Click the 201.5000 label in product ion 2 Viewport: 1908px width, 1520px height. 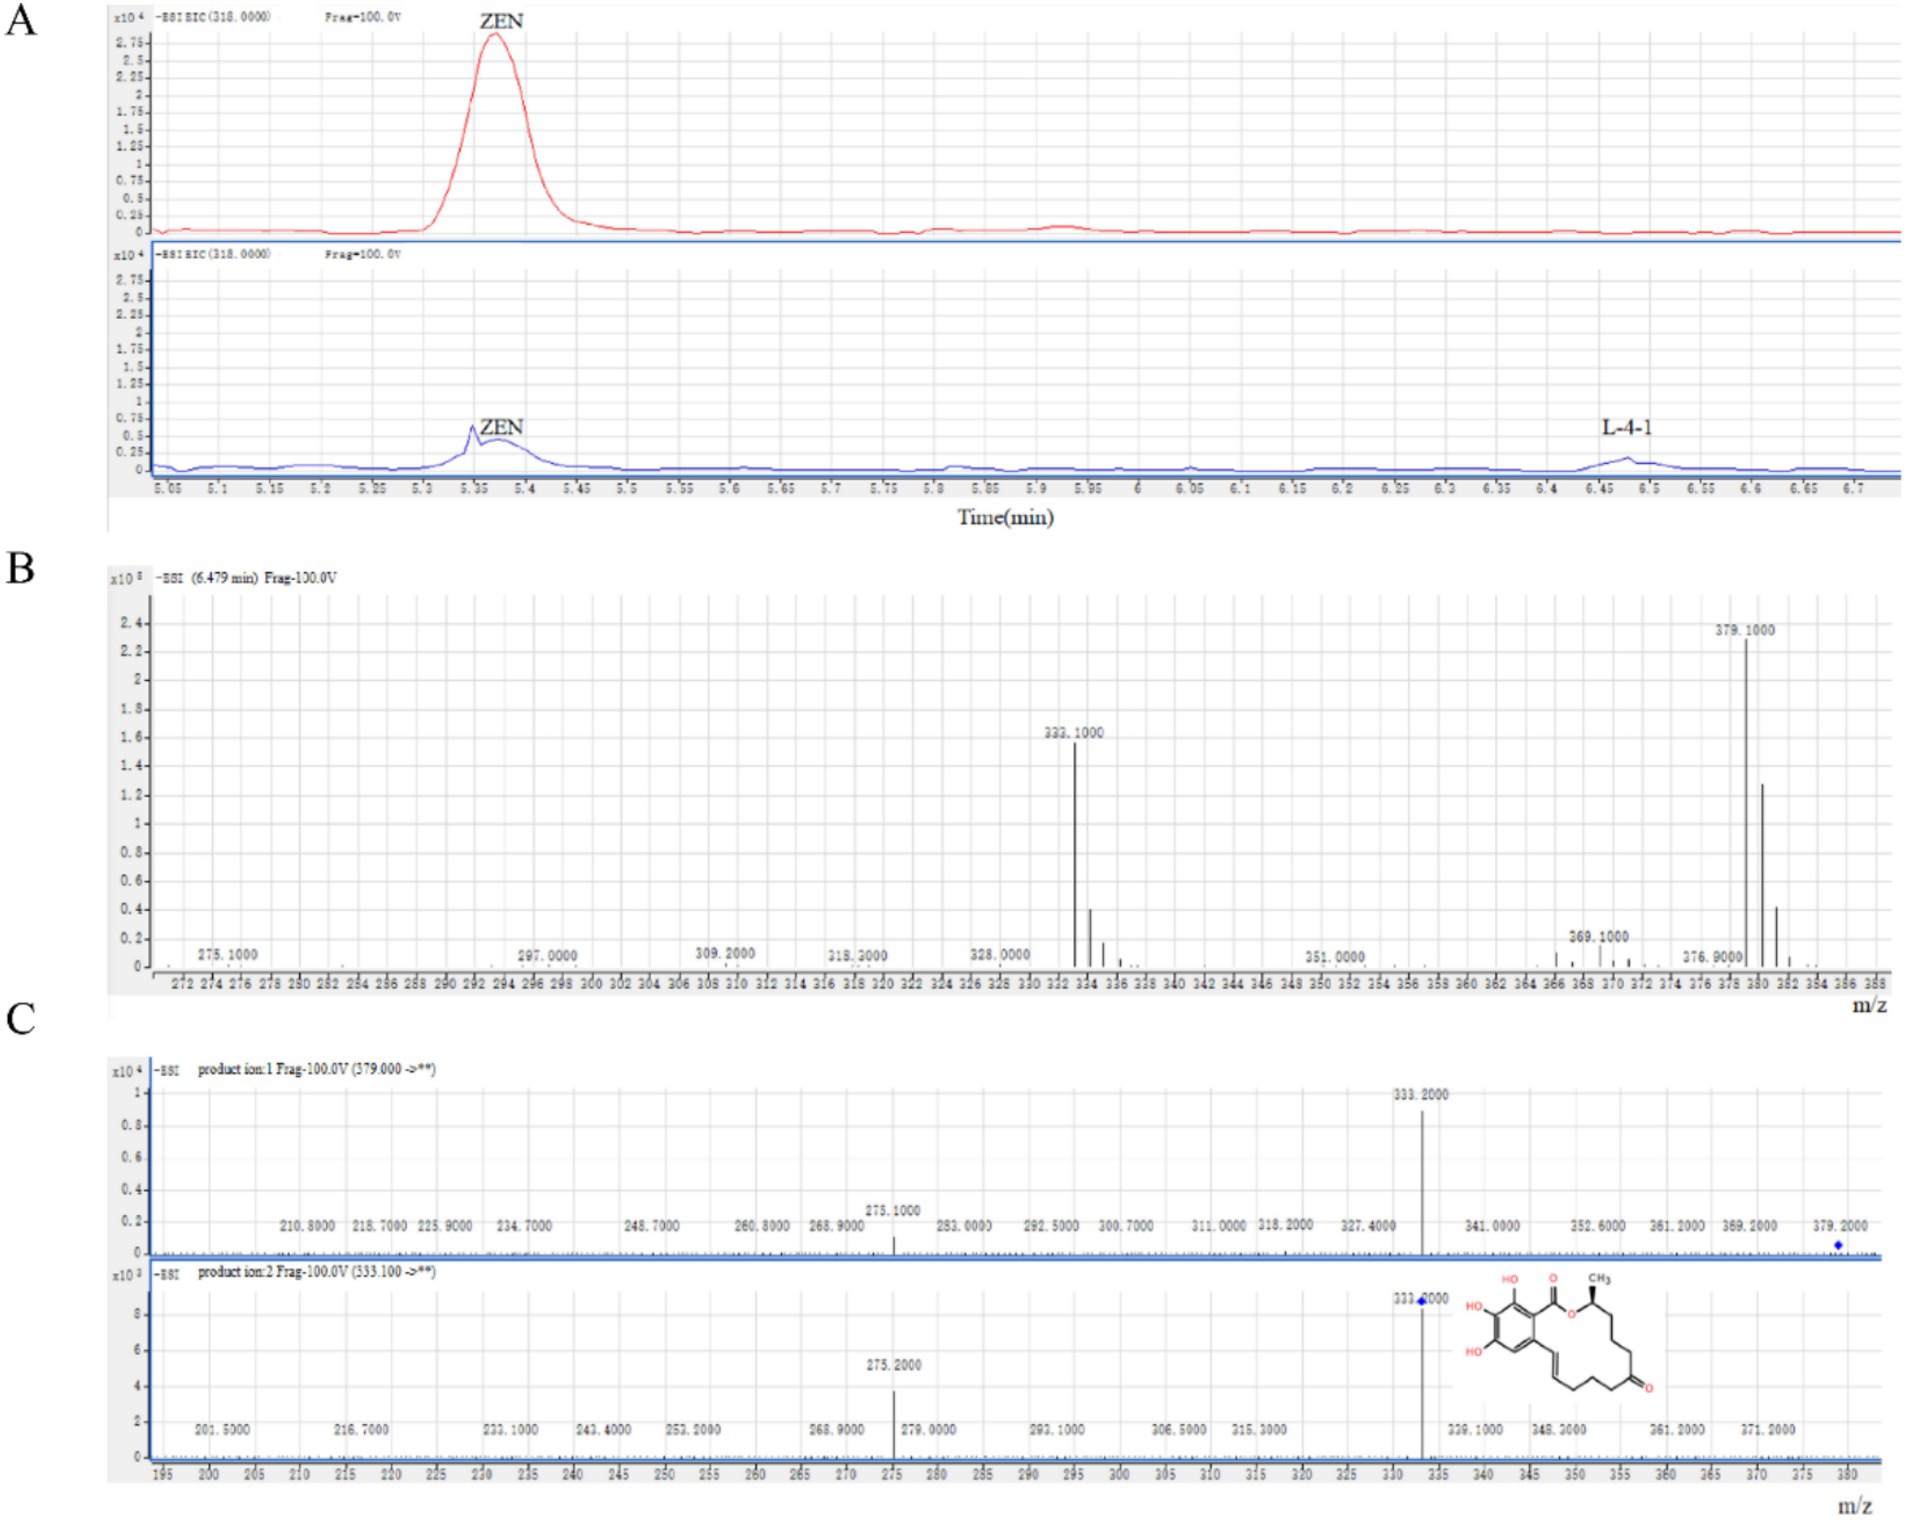click(222, 1430)
